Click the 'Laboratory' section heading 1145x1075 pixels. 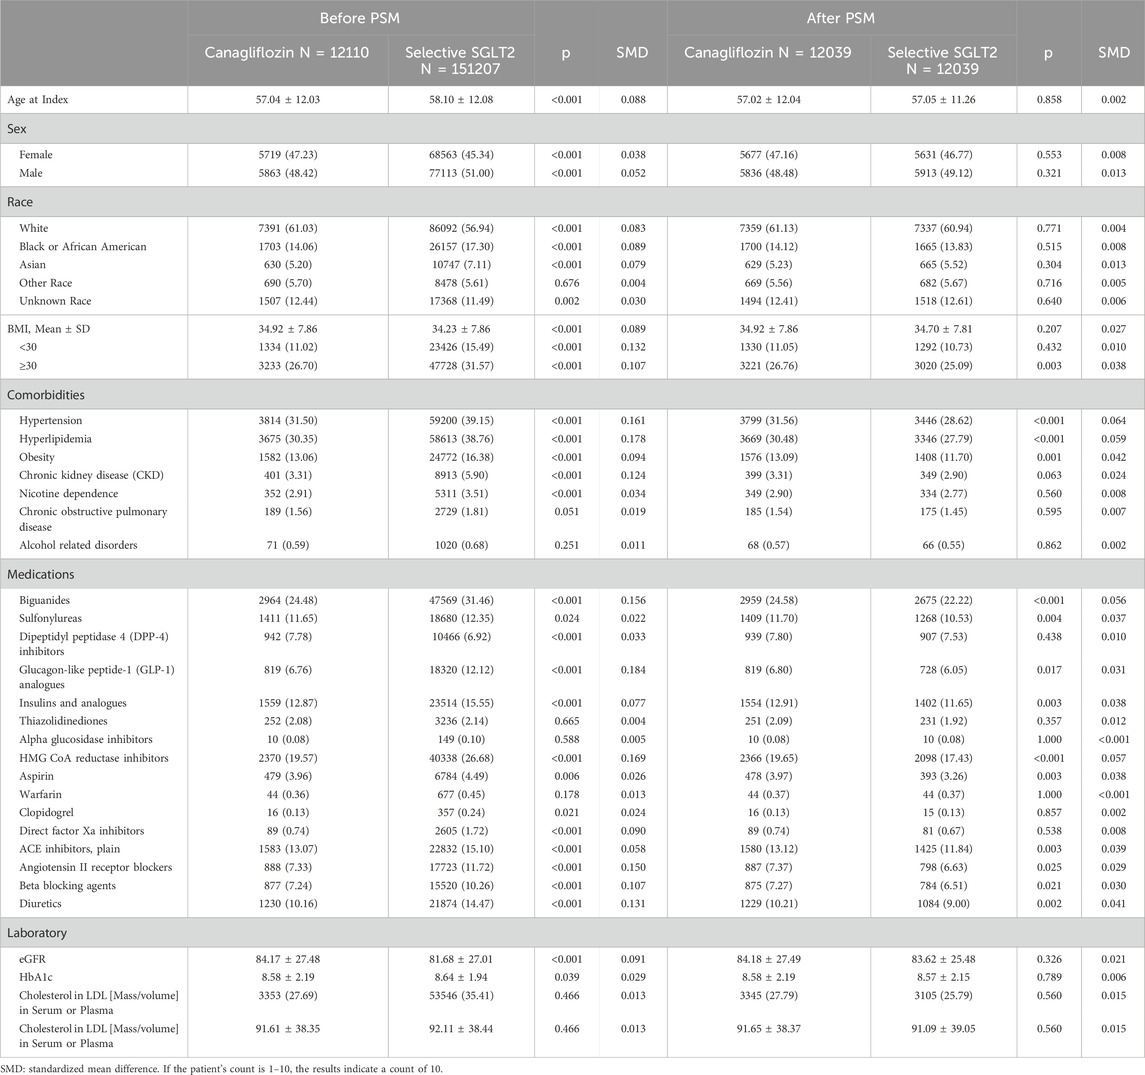pyautogui.click(x=38, y=932)
